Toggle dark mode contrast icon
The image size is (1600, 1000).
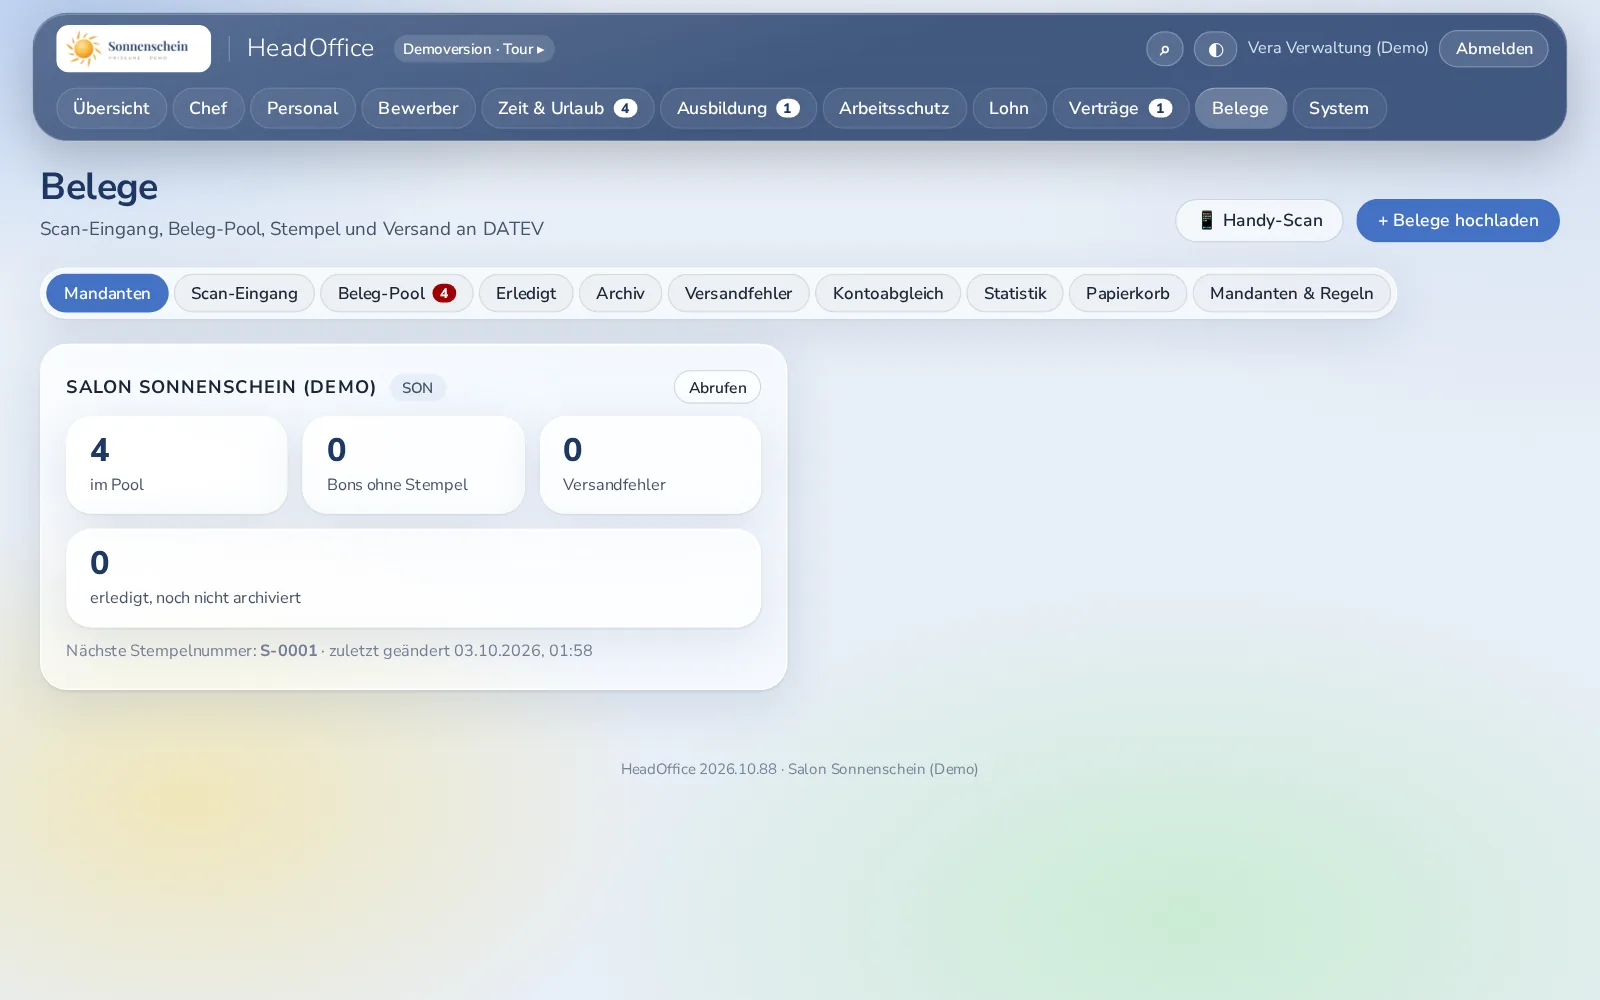(1215, 49)
